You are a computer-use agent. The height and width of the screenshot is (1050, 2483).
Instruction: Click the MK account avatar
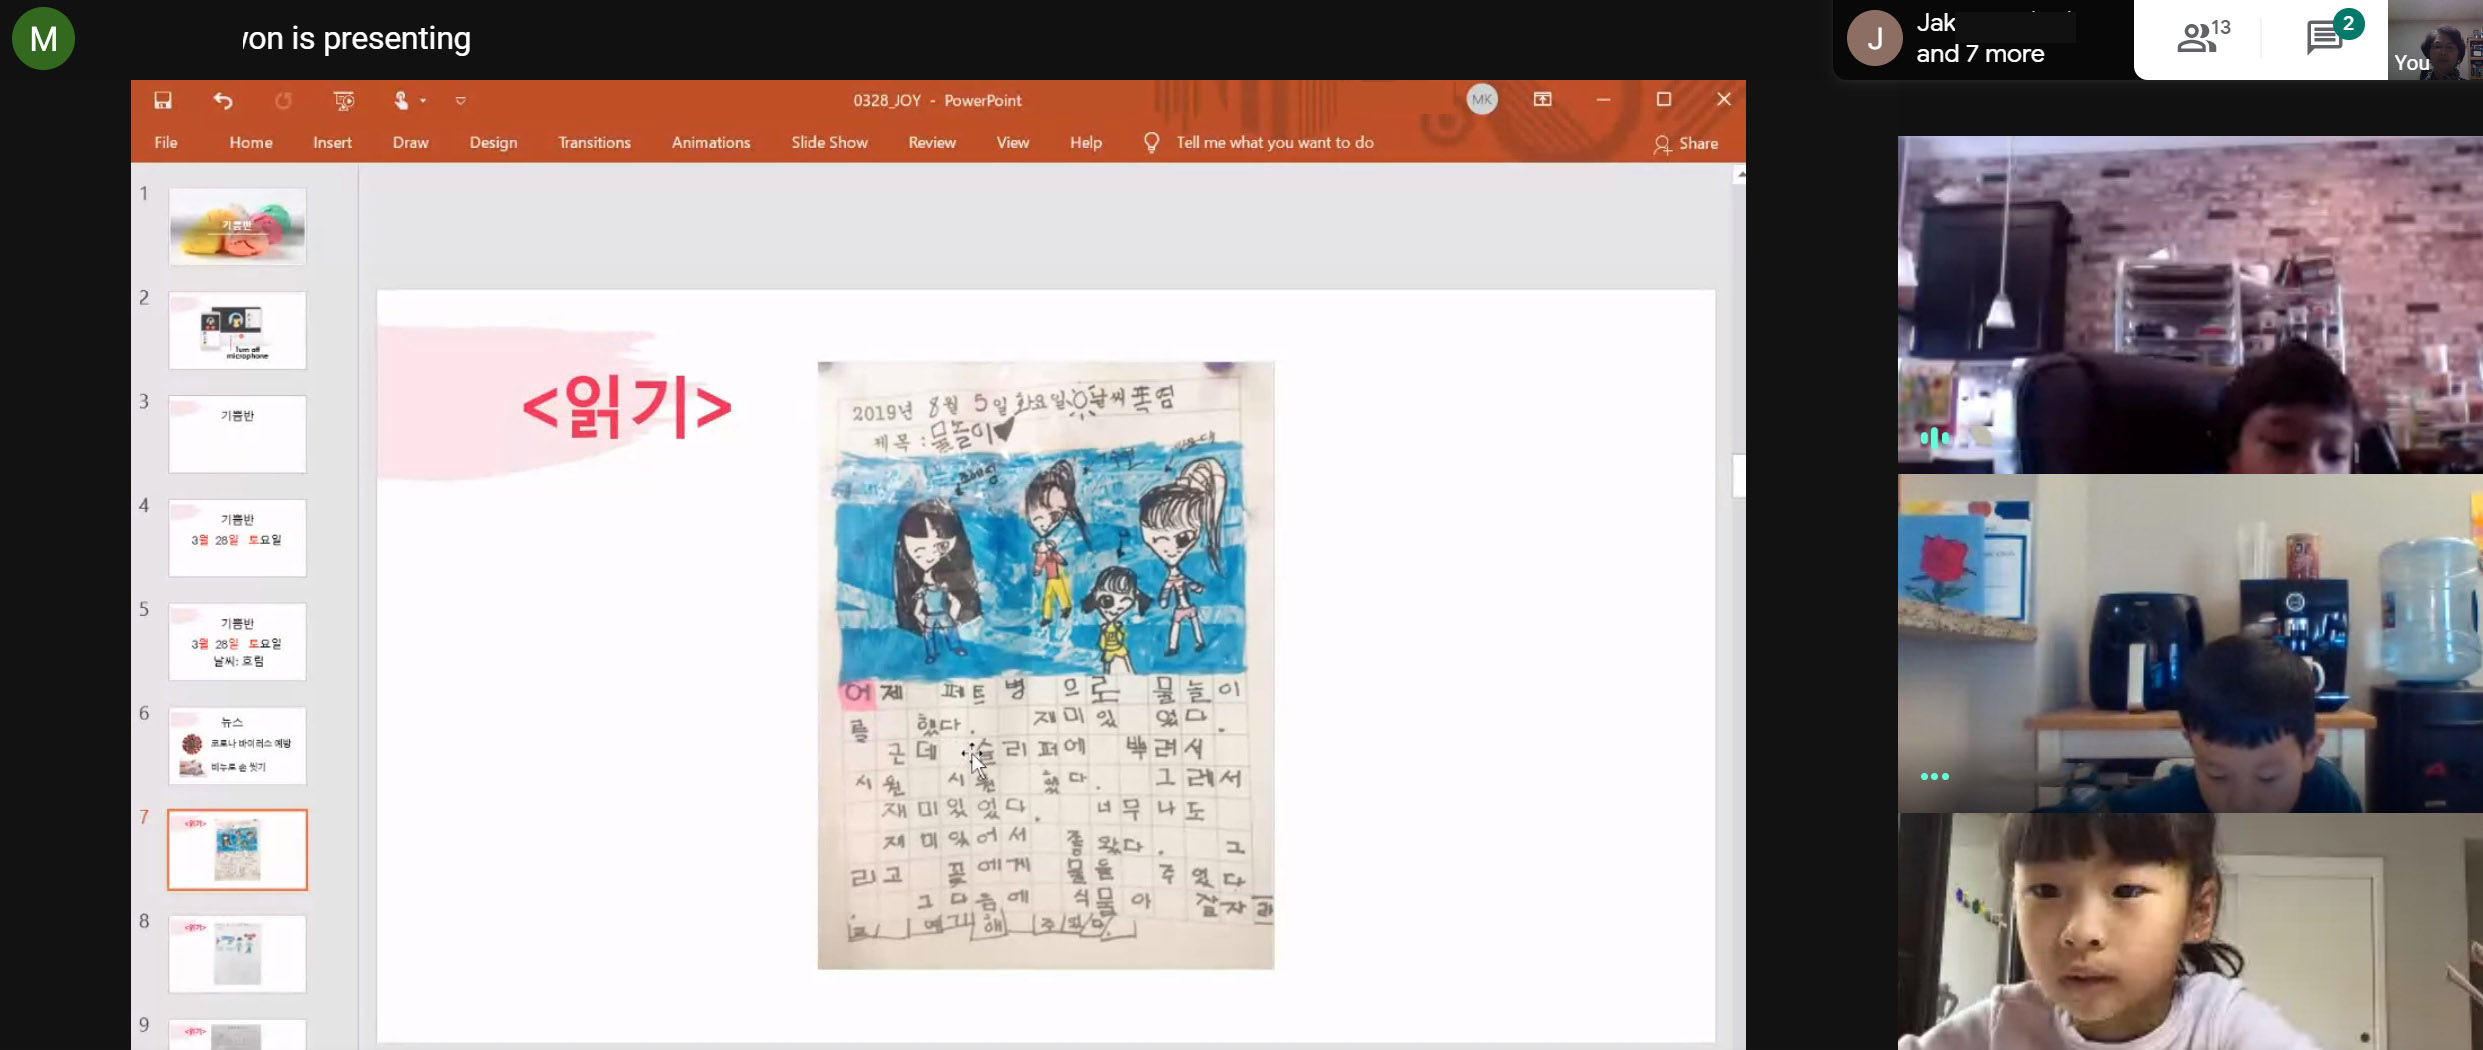click(x=1482, y=99)
